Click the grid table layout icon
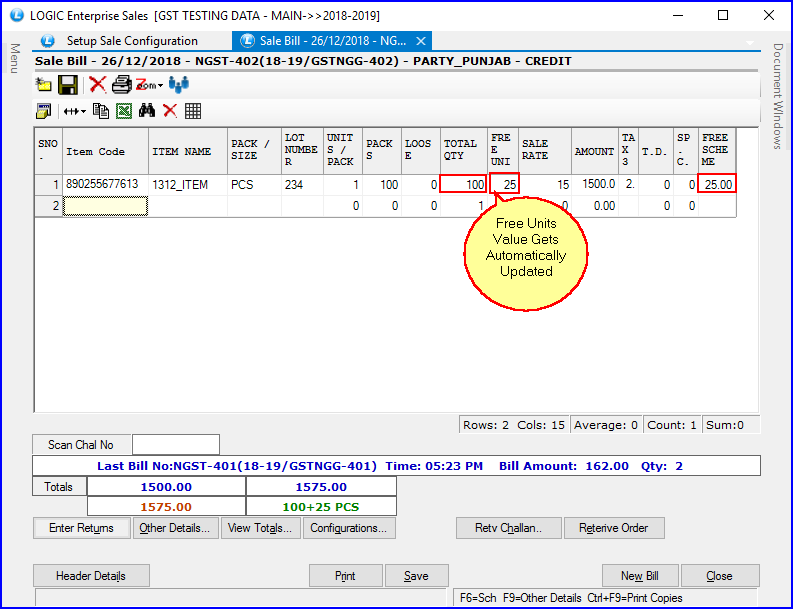Image resolution: width=793 pixels, height=609 pixels. 193,111
